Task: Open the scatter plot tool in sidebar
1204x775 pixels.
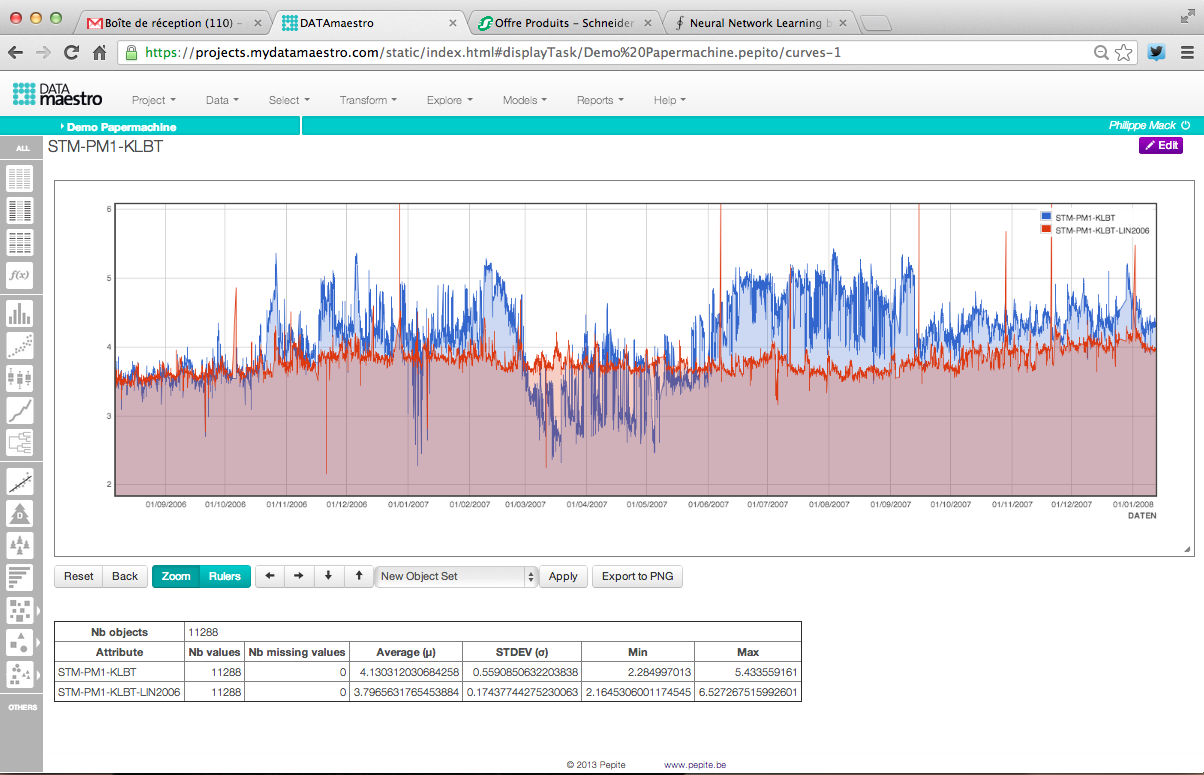Action: [x=20, y=346]
